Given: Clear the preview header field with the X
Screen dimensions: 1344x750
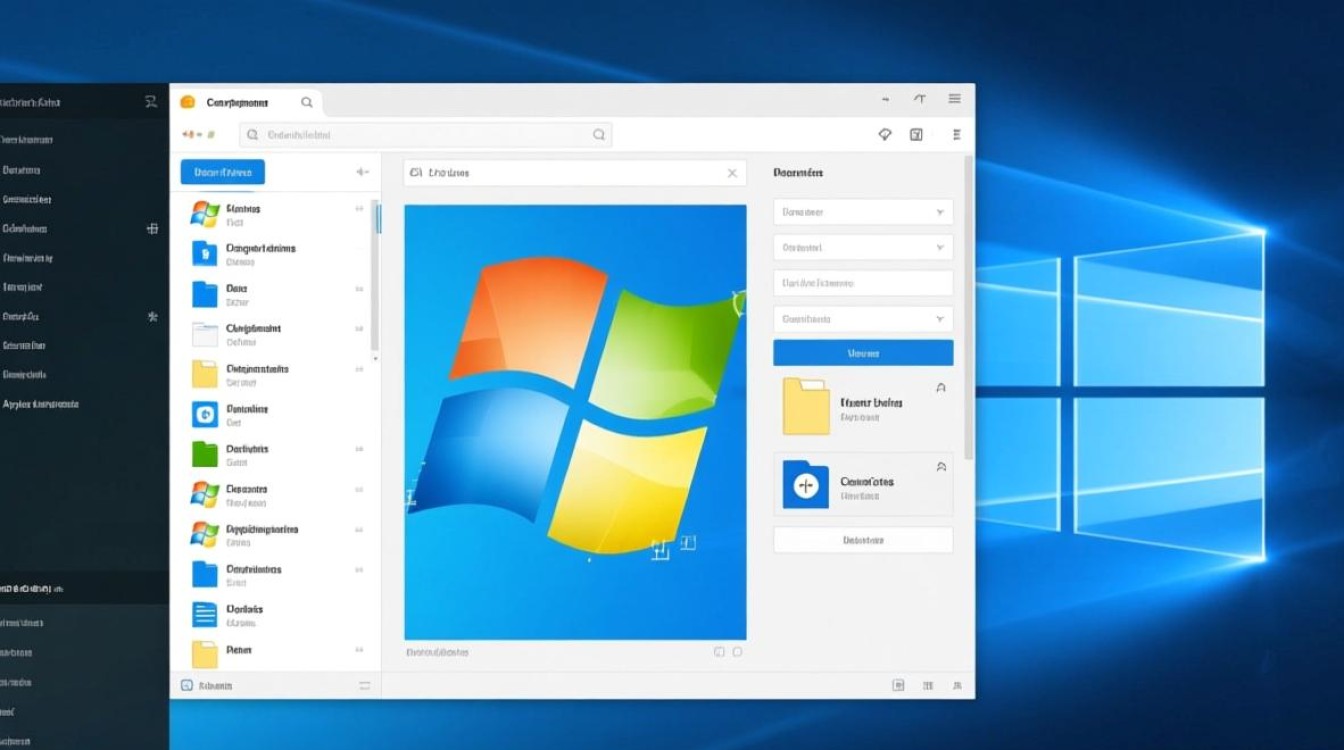Looking at the screenshot, I should pyautogui.click(x=731, y=173).
